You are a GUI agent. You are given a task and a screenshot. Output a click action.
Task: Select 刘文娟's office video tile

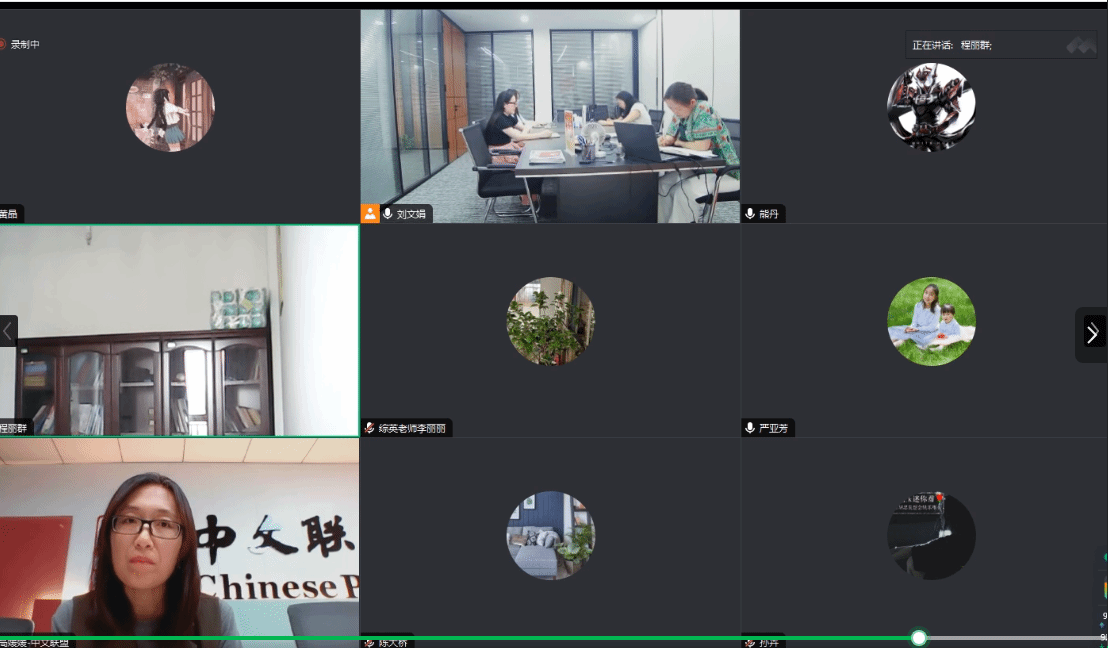point(550,115)
